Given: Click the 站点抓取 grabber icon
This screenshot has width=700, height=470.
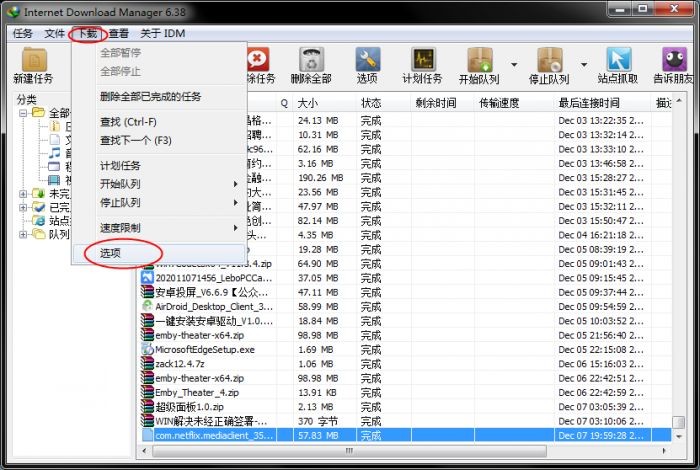Looking at the screenshot, I should point(618,59).
